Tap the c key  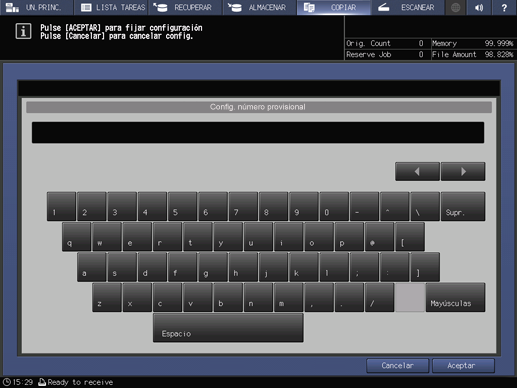pyautogui.click(x=167, y=297)
